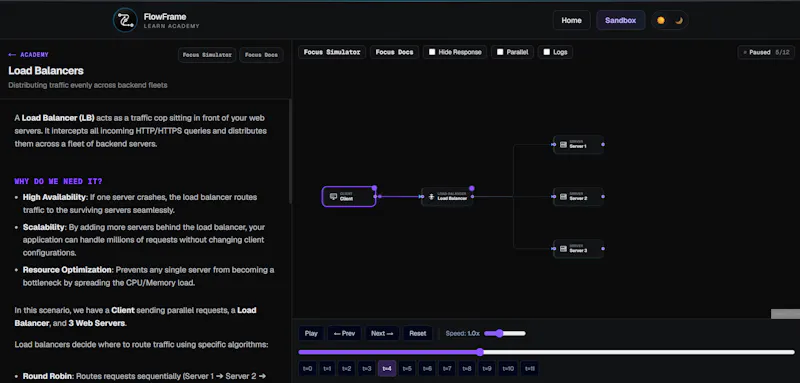Adjust the Speed slider
Viewport: 800px width, 383px height.
point(505,334)
